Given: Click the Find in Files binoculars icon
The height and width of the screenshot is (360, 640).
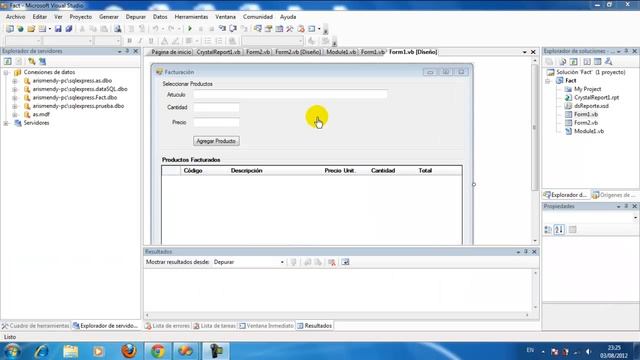Looking at the screenshot, I should (118, 29).
